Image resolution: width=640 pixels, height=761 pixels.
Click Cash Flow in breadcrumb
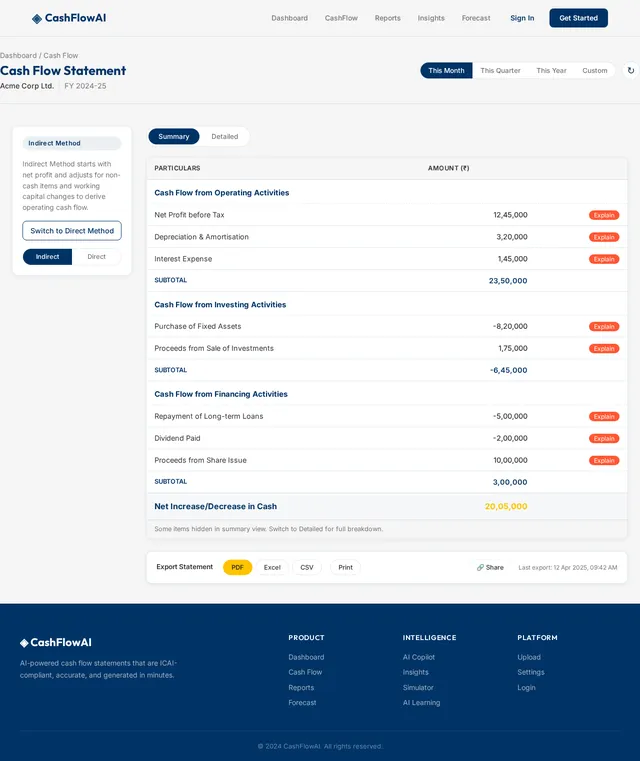point(61,55)
